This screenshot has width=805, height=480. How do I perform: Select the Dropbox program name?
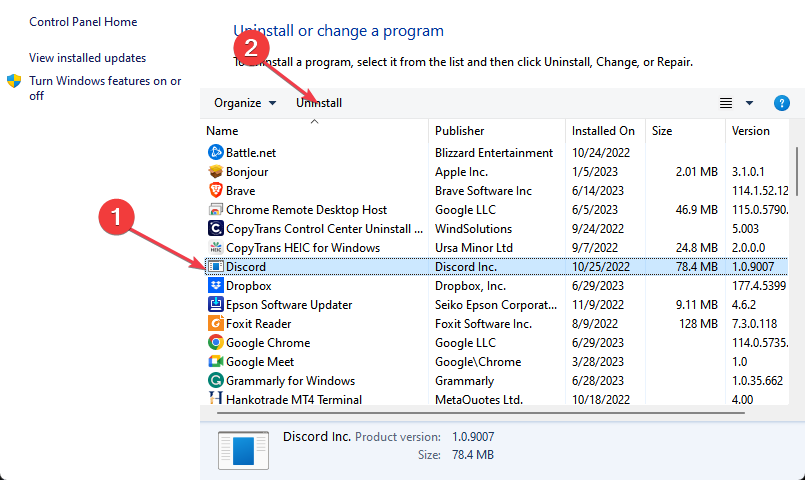tap(248, 285)
